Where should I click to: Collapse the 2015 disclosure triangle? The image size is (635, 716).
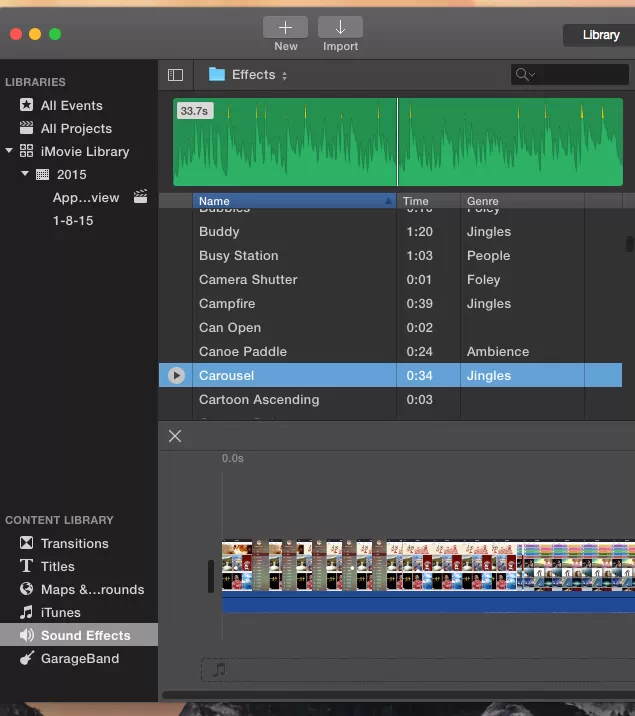(25, 174)
